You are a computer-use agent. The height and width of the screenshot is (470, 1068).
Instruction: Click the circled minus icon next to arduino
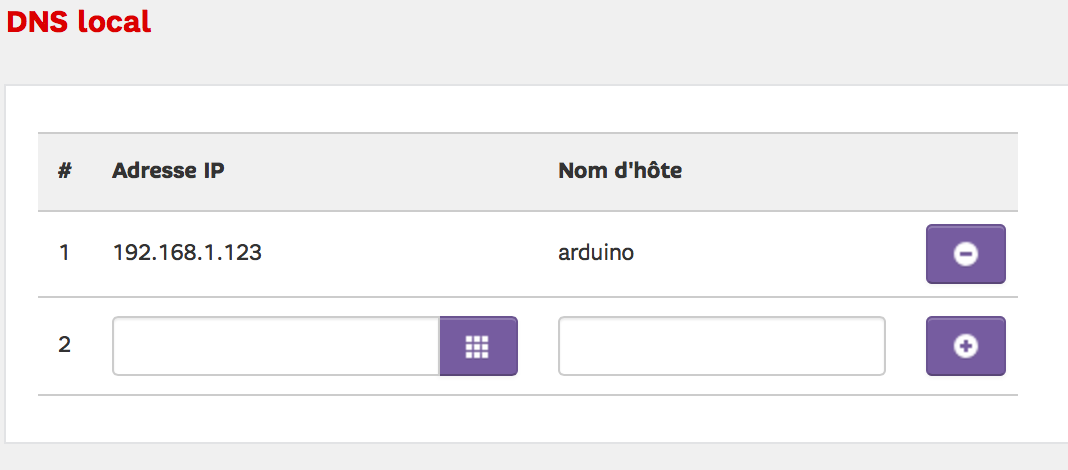(x=965, y=254)
